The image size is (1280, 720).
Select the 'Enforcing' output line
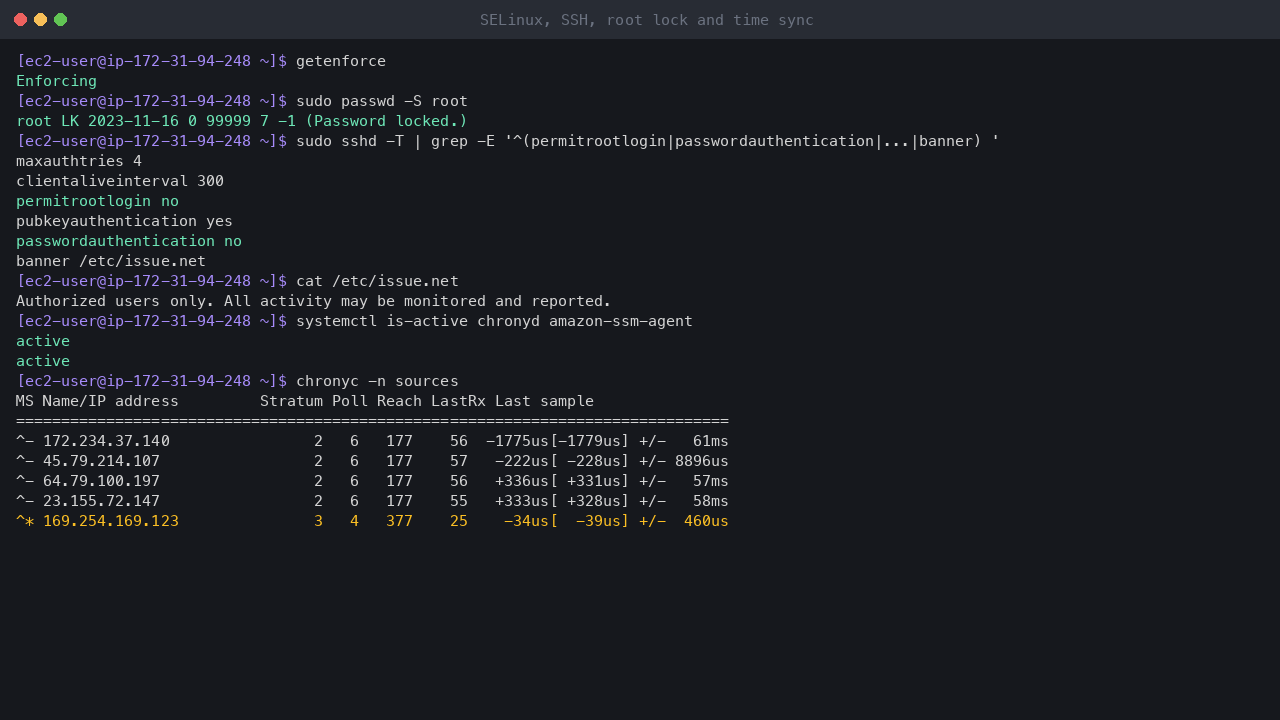point(57,81)
